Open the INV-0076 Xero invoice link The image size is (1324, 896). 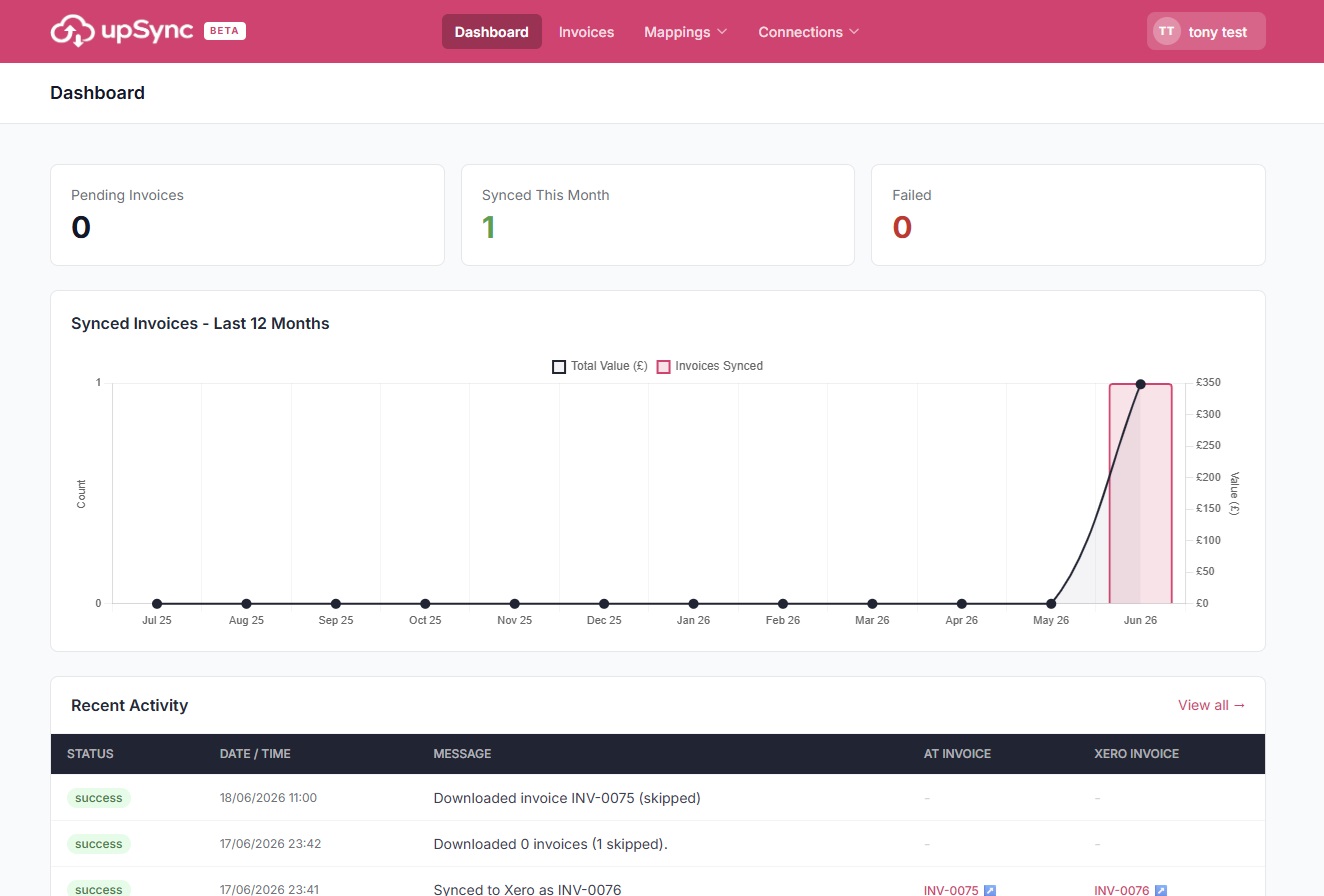[1122, 890]
